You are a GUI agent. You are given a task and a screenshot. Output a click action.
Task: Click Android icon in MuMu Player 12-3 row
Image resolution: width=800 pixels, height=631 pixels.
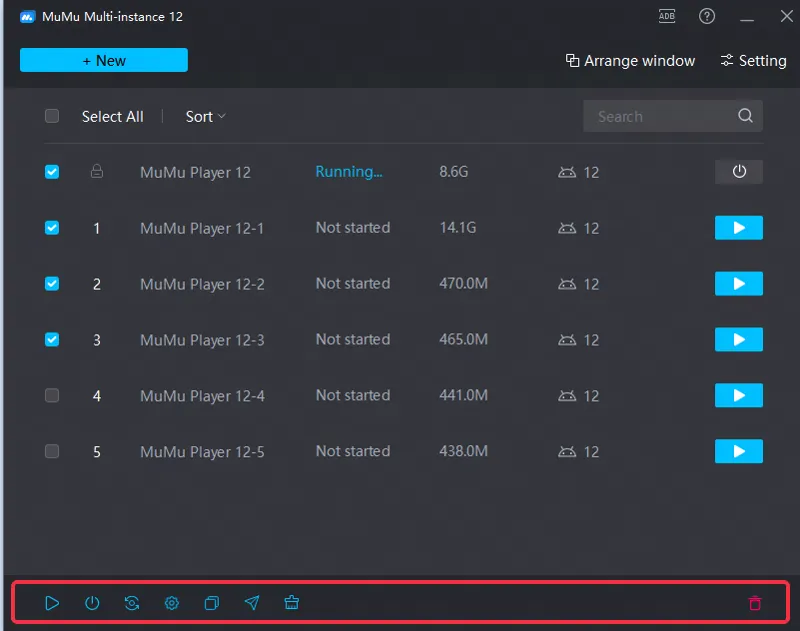pyautogui.click(x=567, y=340)
